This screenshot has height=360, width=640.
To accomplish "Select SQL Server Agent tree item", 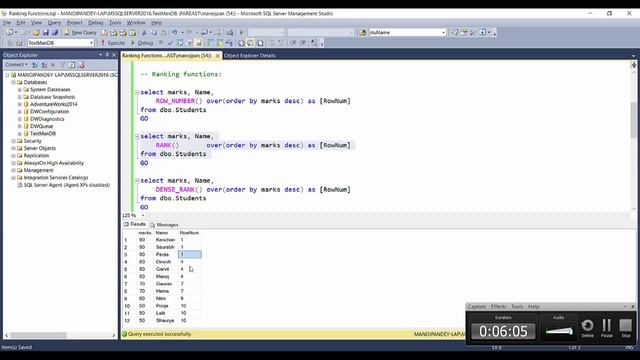I will (x=67, y=185).
